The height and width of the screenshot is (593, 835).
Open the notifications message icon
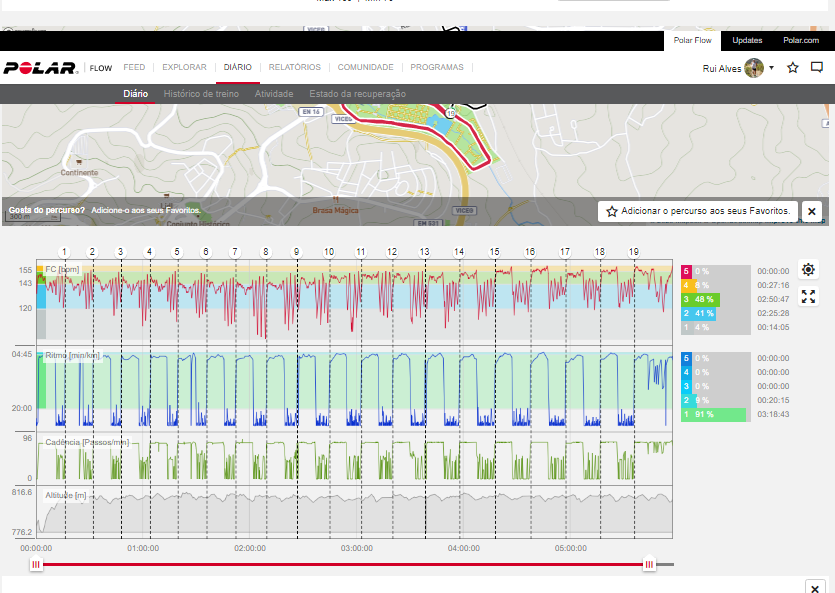pyautogui.click(x=816, y=68)
